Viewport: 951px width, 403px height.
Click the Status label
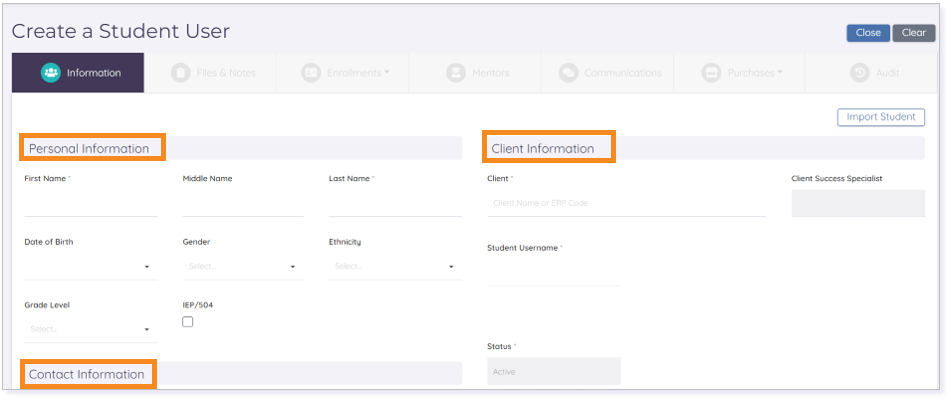(499, 347)
